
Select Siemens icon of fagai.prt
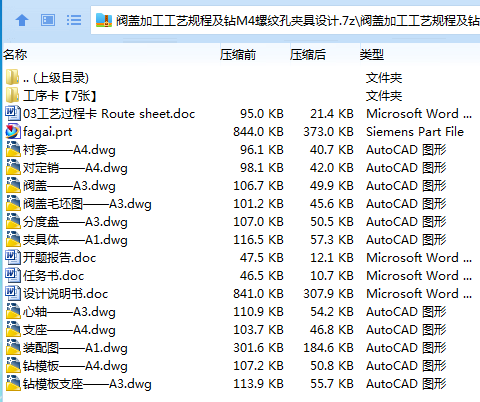13,131
